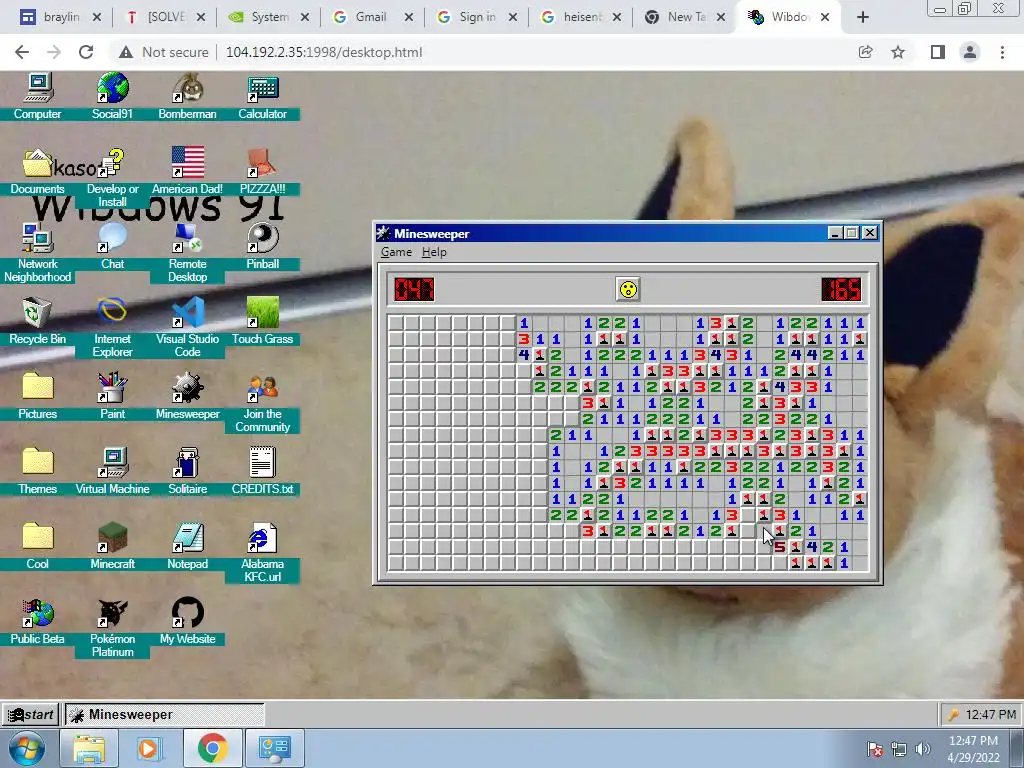Switch to the braylin browser tab

click(x=61, y=17)
